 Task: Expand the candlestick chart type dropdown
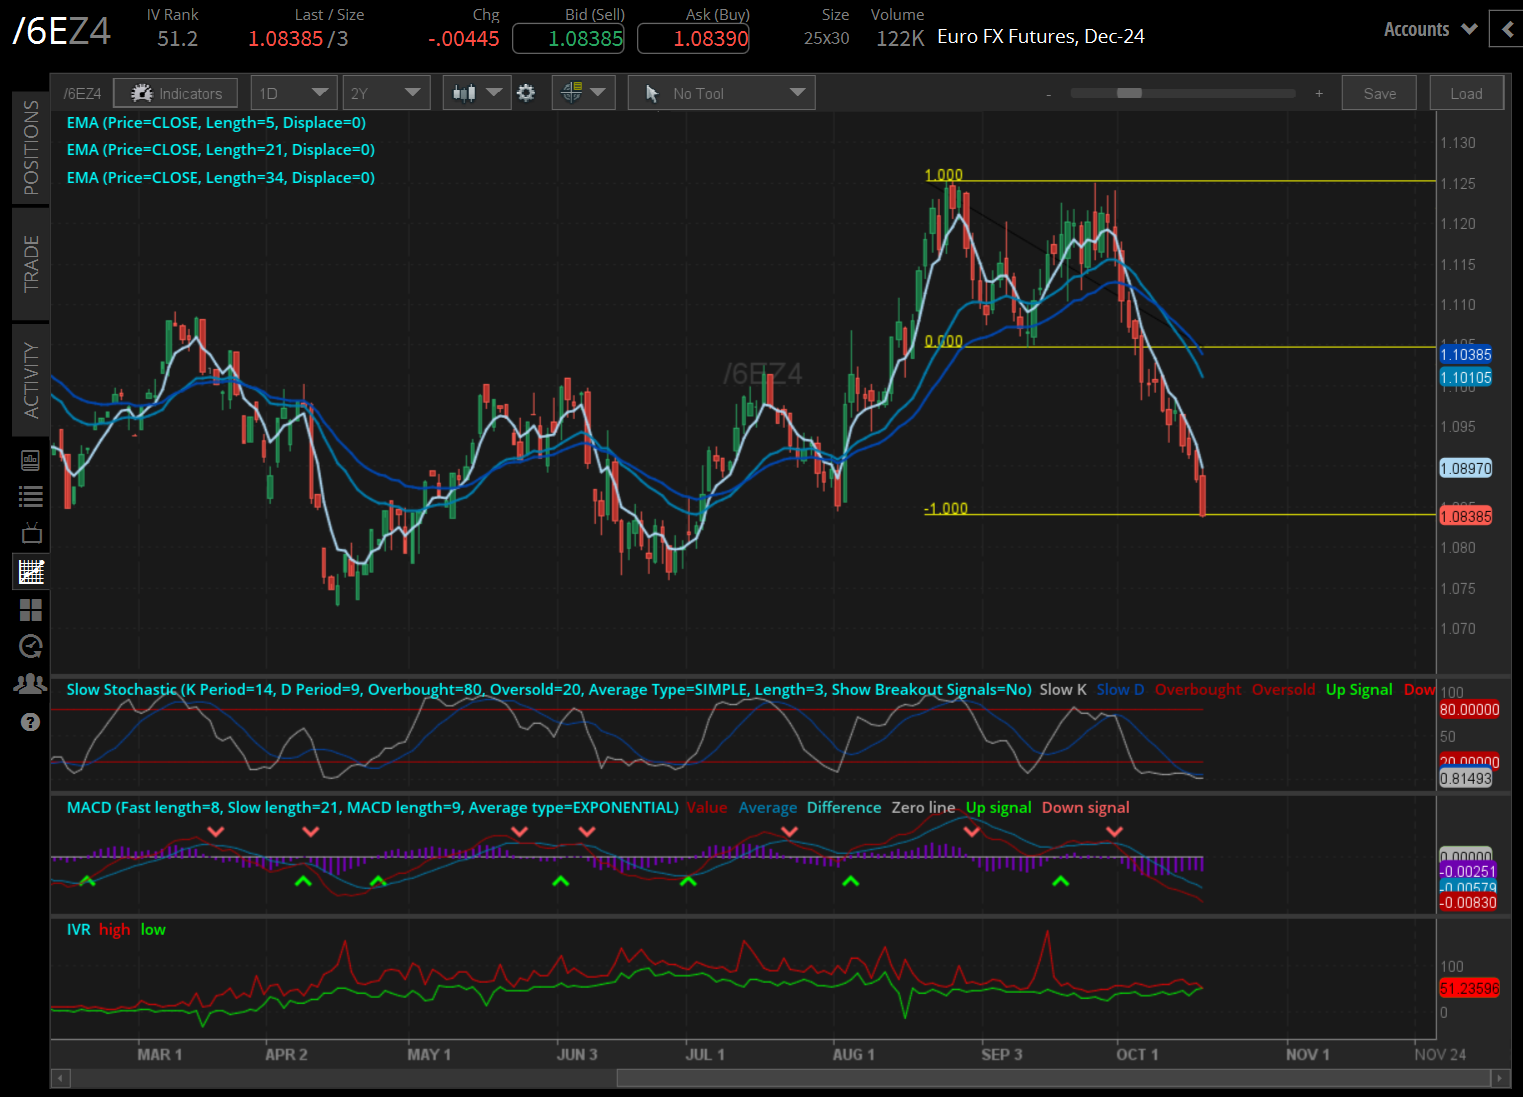point(476,93)
